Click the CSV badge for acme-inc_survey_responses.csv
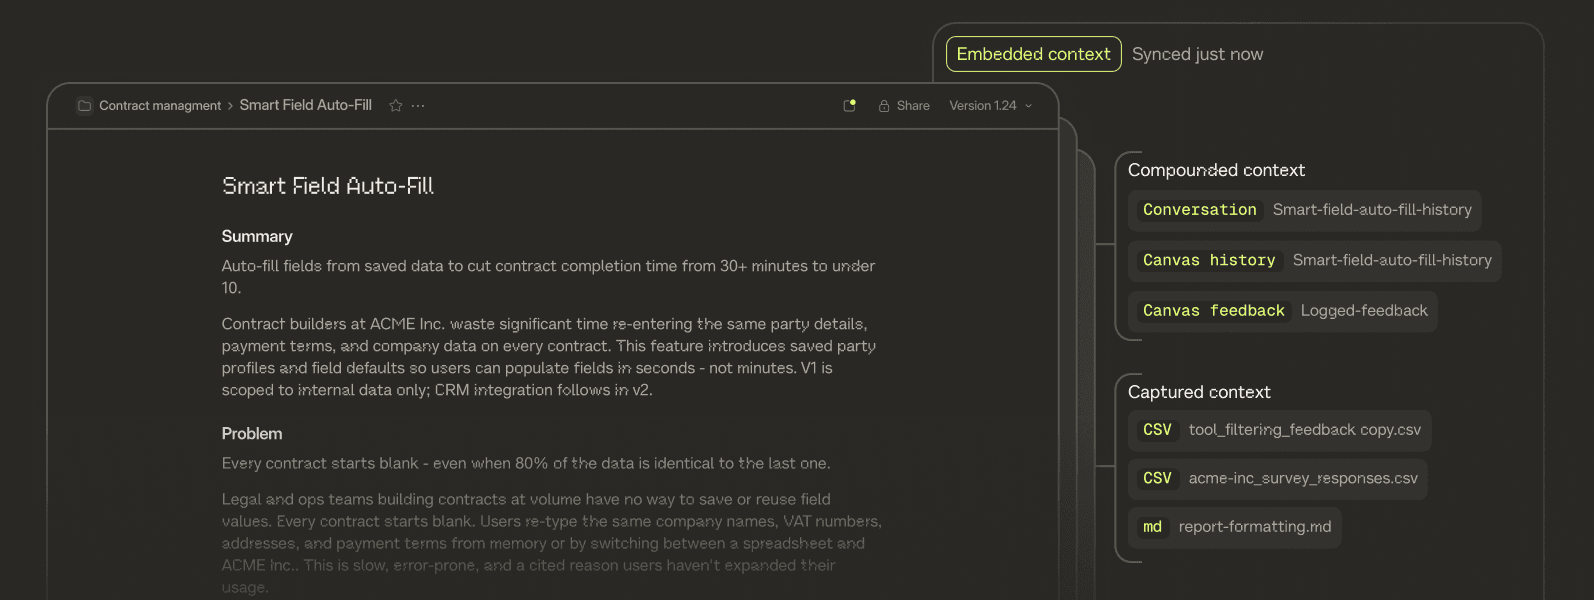 coord(1157,479)
